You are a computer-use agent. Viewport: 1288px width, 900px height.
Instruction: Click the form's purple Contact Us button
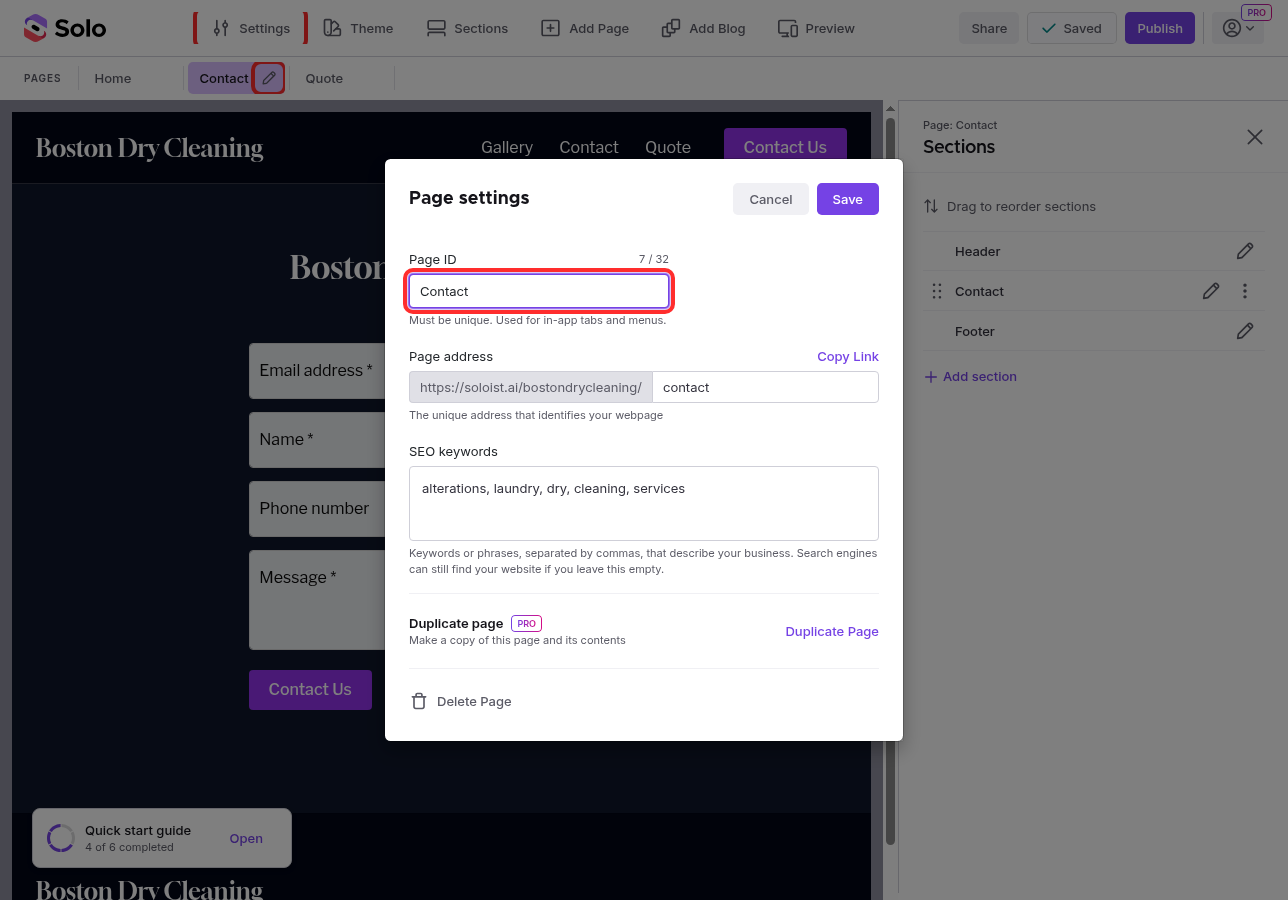pyautogui.click(x=310, y=689)
